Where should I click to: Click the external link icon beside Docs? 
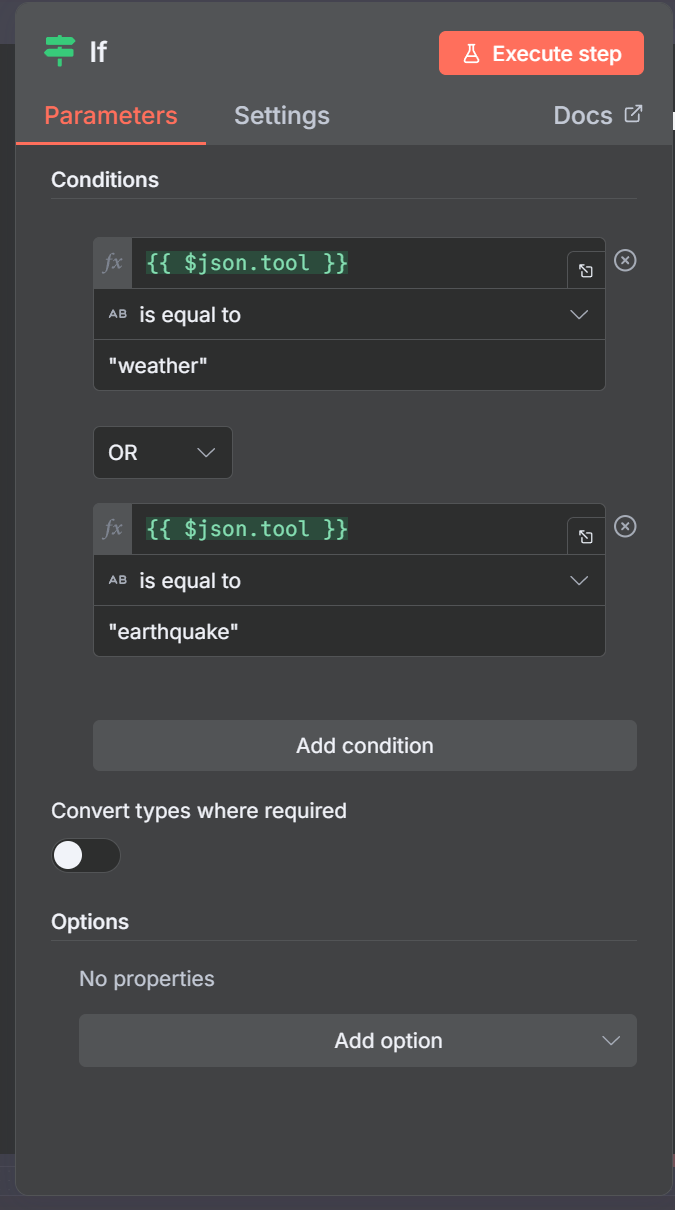click(633, 114)
